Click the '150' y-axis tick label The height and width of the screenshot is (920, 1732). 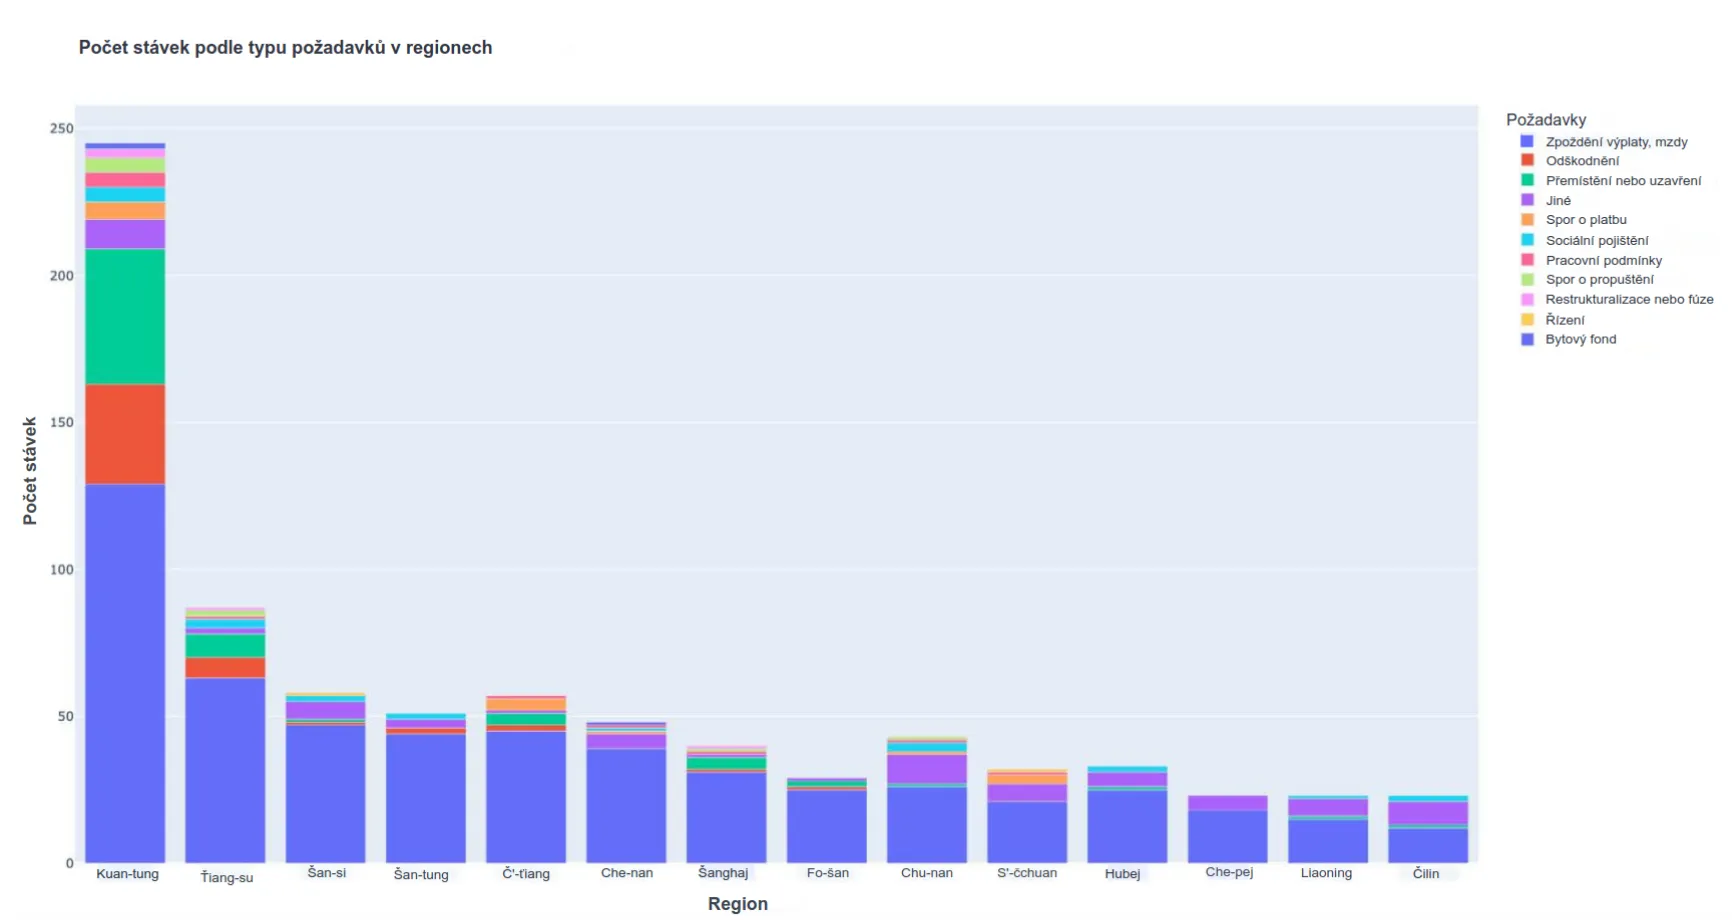point(62,423)
